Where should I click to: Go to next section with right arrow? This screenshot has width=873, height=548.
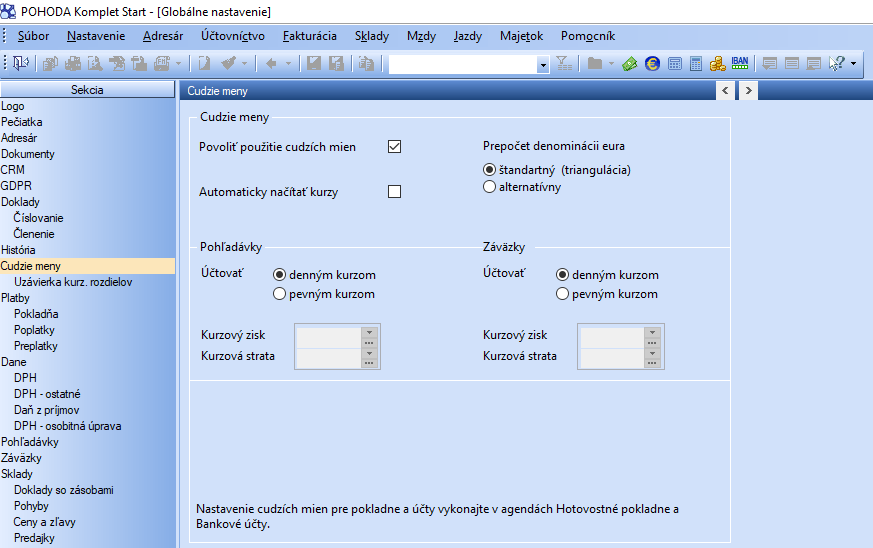click(x=748, y=90)
